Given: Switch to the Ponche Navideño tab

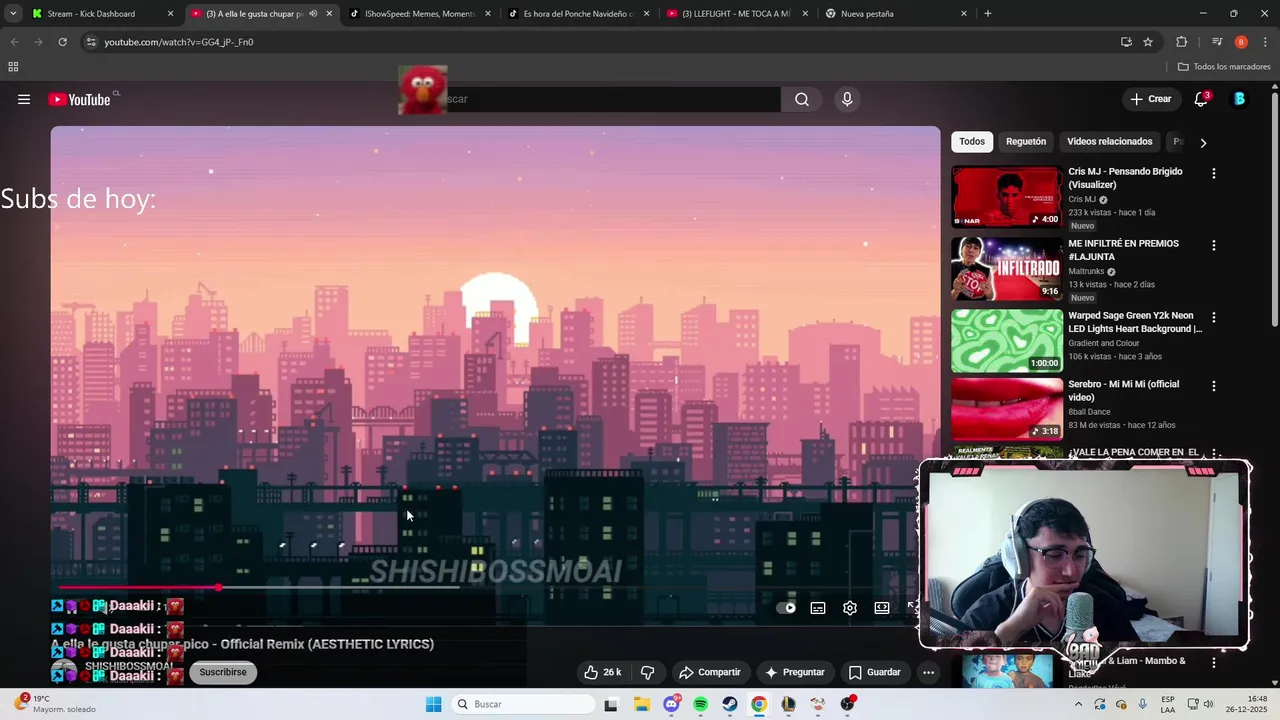Looking at the screenshot, I should pos(579,14).
